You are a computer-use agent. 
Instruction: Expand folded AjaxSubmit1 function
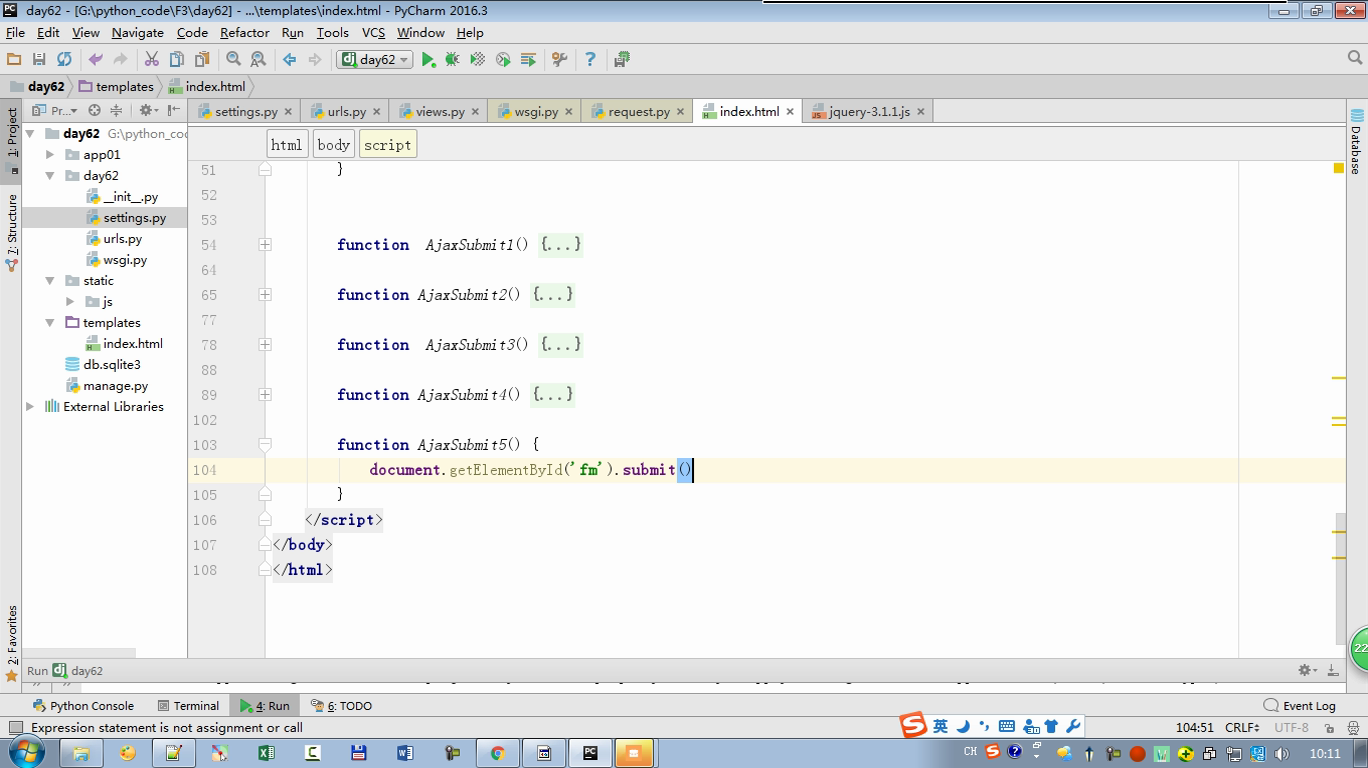tap(265, 244)
